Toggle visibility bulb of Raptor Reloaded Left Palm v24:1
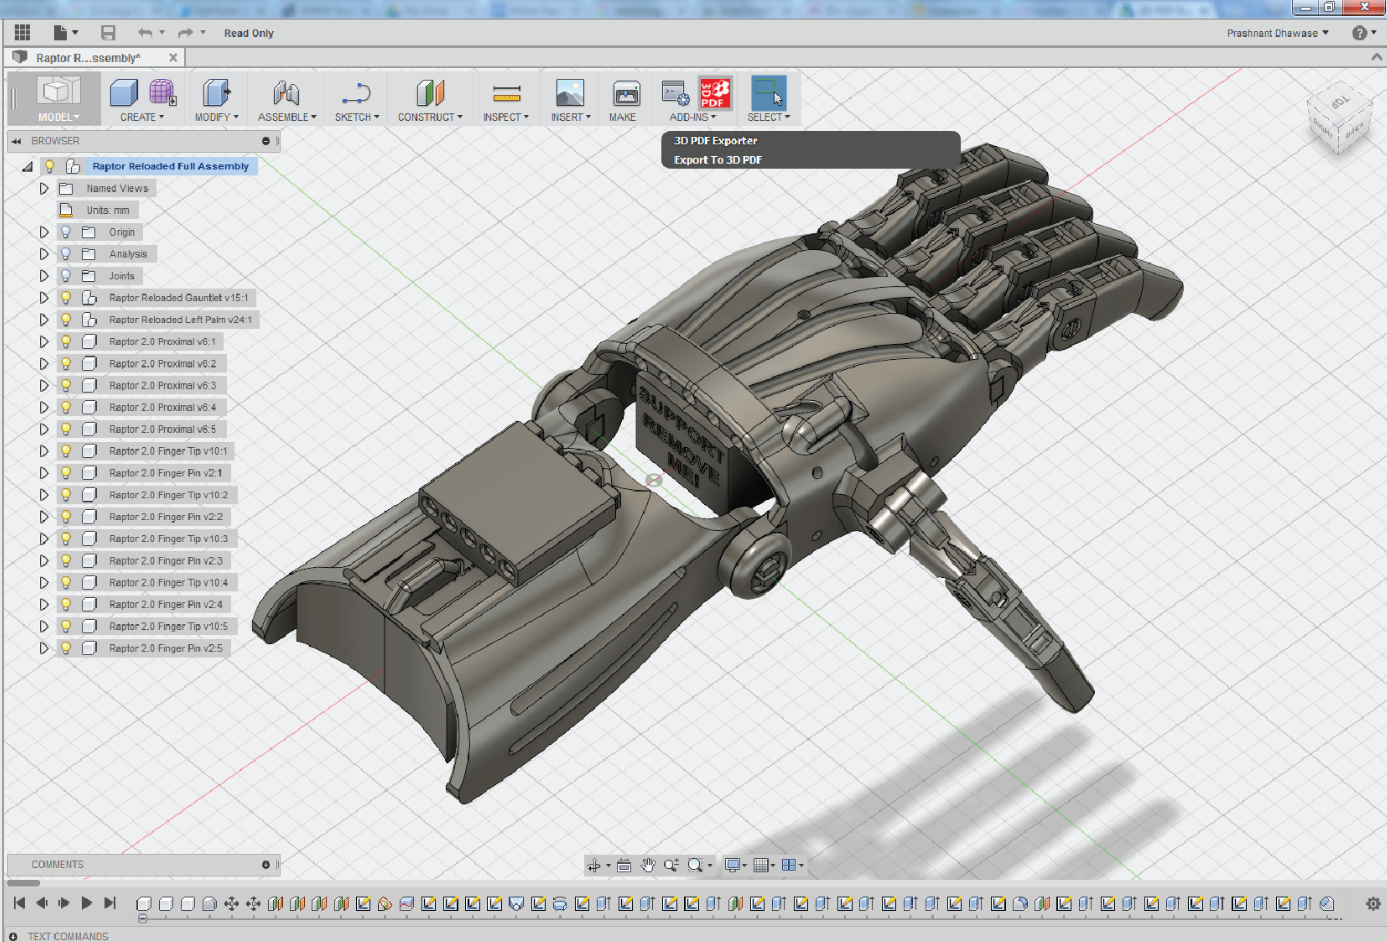1387x942 pixels. click(x=66, y=320)
